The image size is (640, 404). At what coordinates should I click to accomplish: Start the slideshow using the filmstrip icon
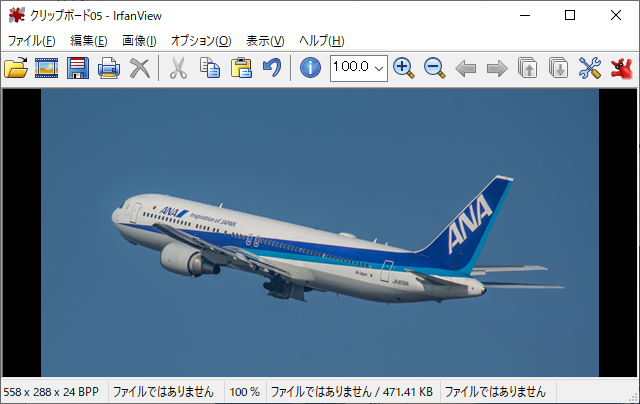click(47, 68)
